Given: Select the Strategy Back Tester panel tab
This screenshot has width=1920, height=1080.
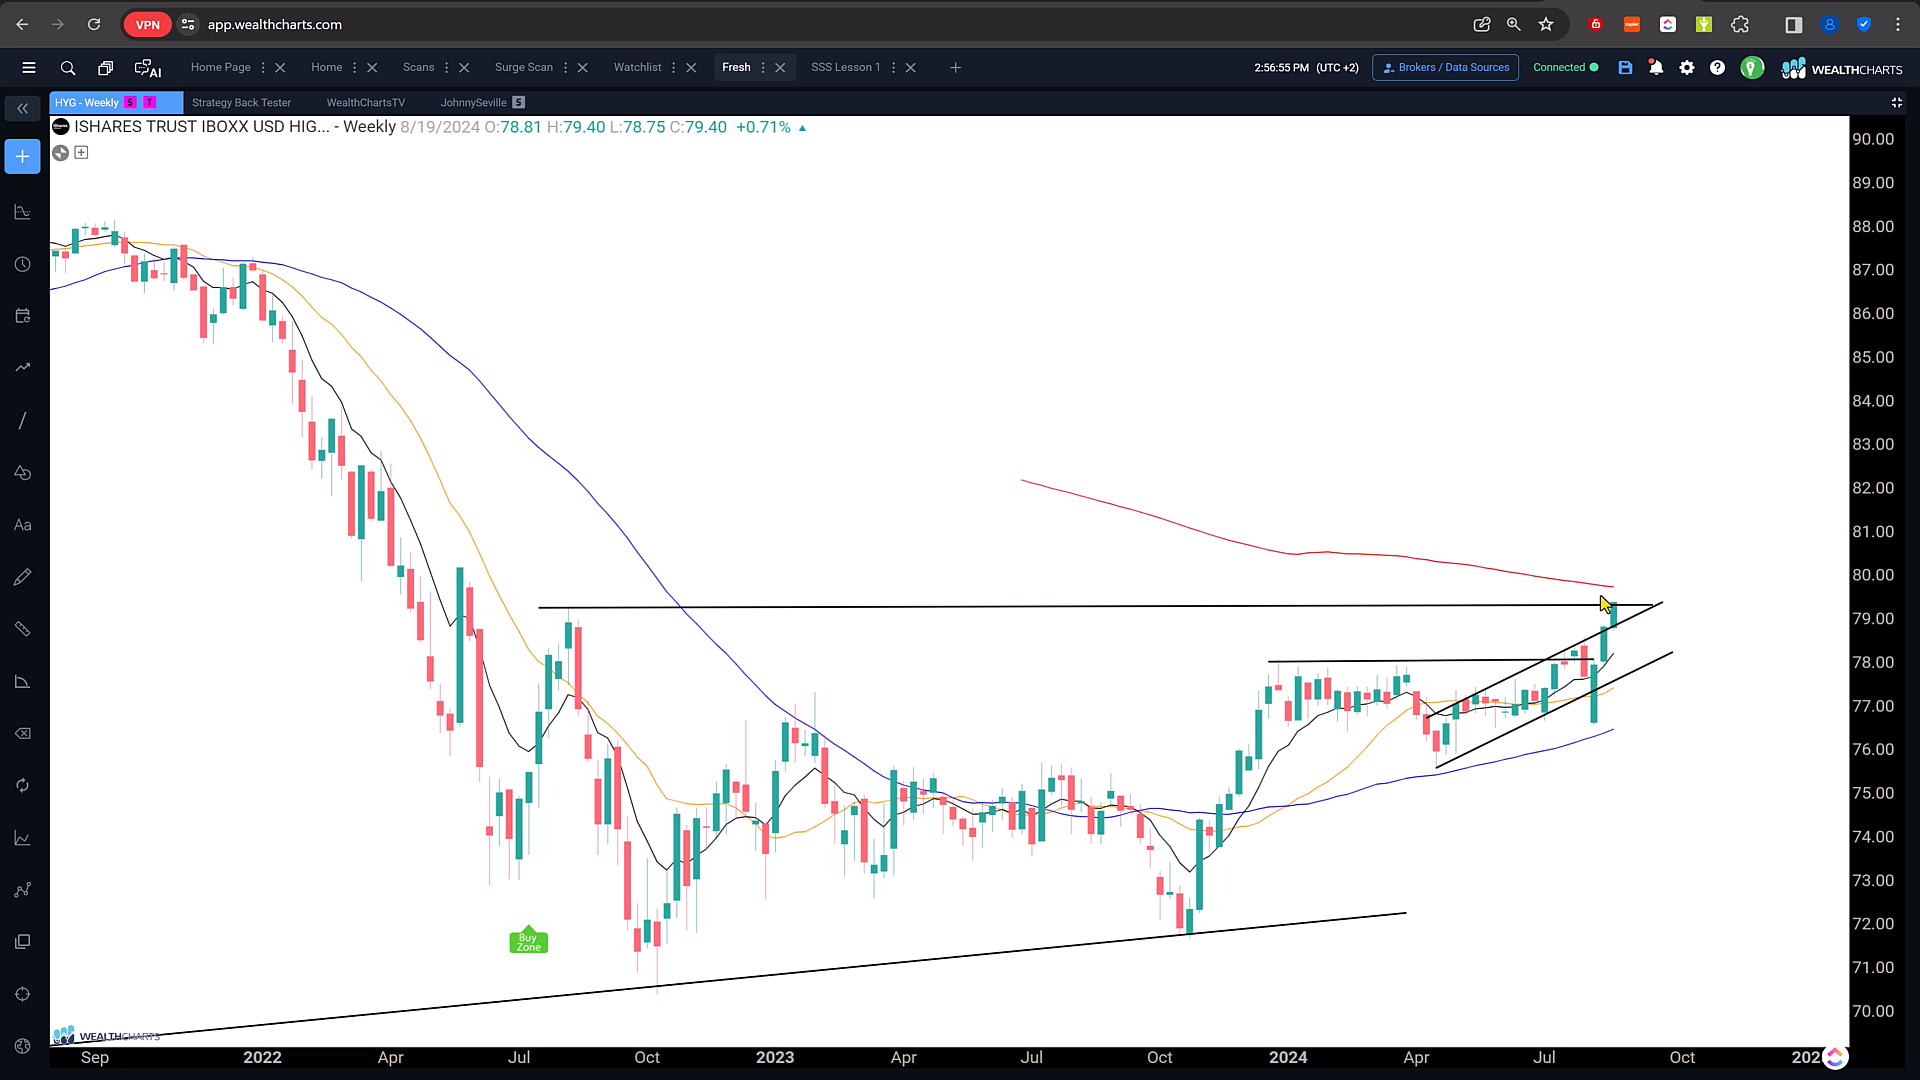Looking at the screenshot, I should coord(241,103).
